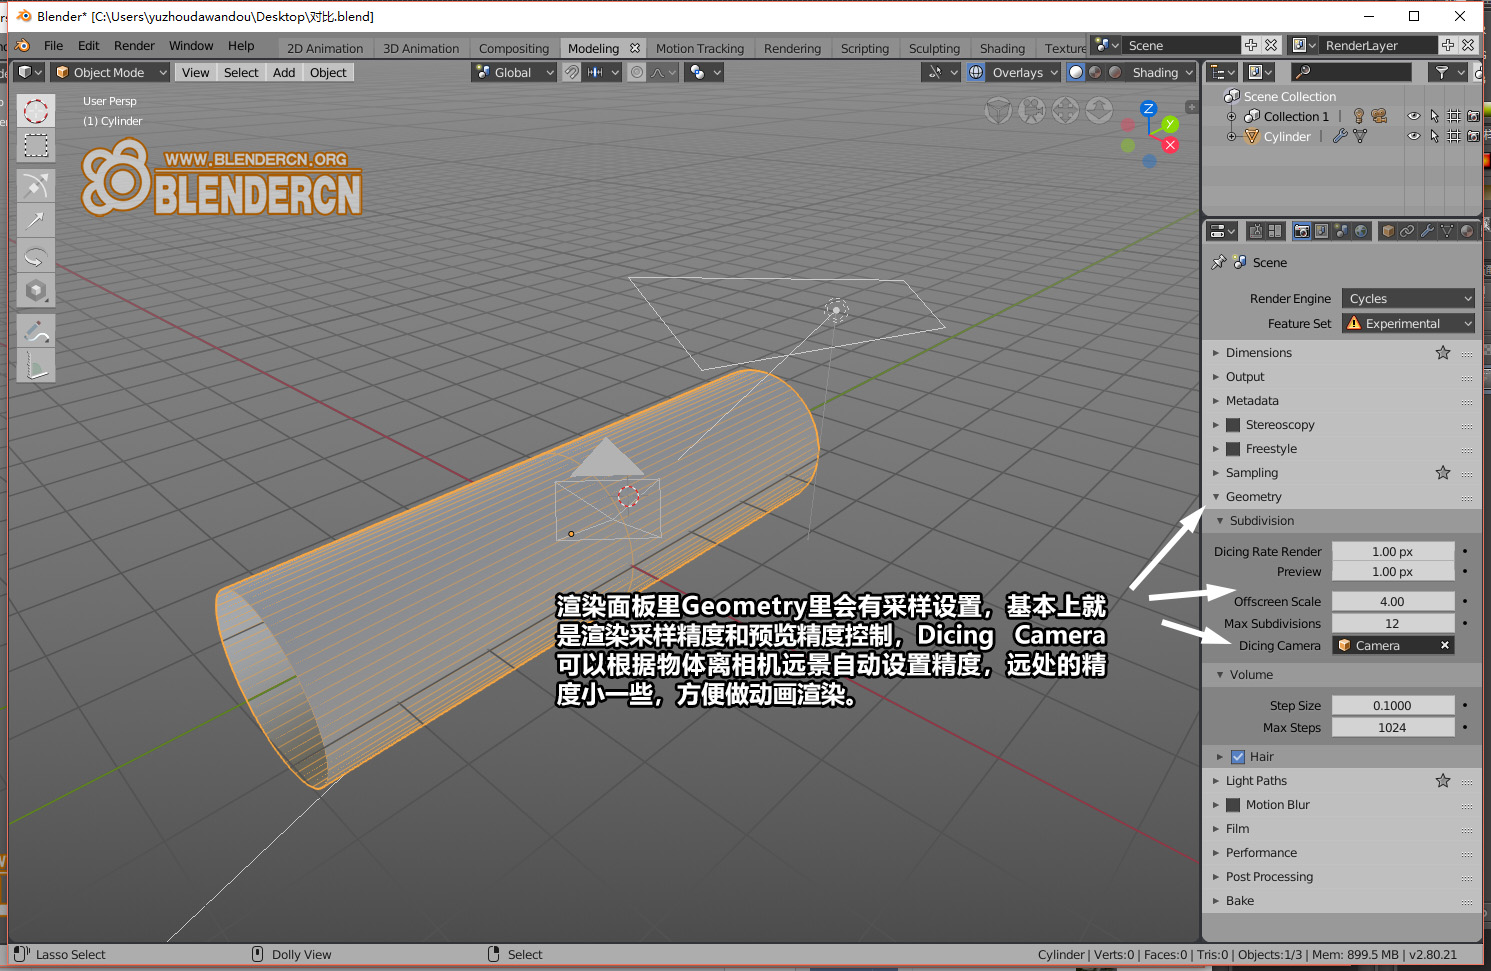This screenshot has height=971, width=1491.
Task: Select the 3D Cursor tool
Action: click(36, 111)
